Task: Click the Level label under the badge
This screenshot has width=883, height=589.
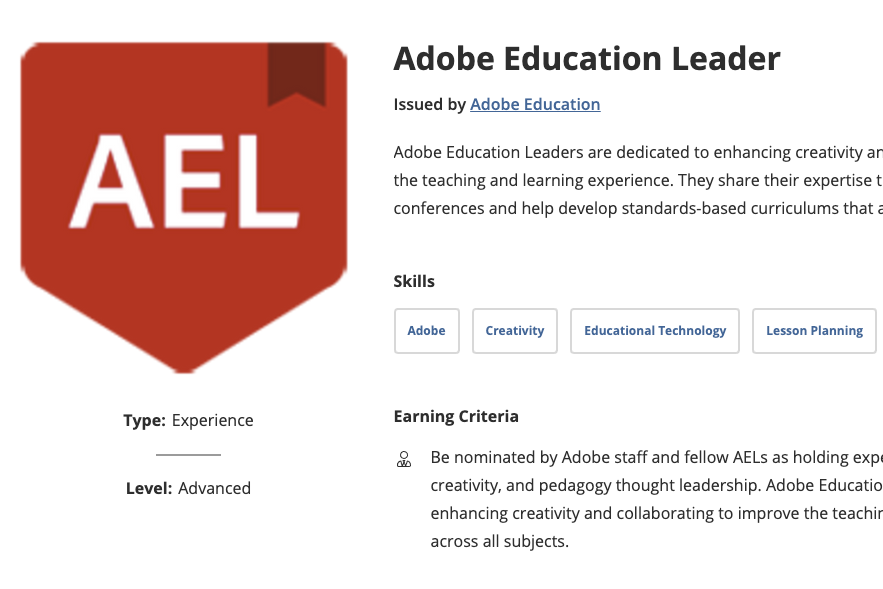Action: (149, 488)
